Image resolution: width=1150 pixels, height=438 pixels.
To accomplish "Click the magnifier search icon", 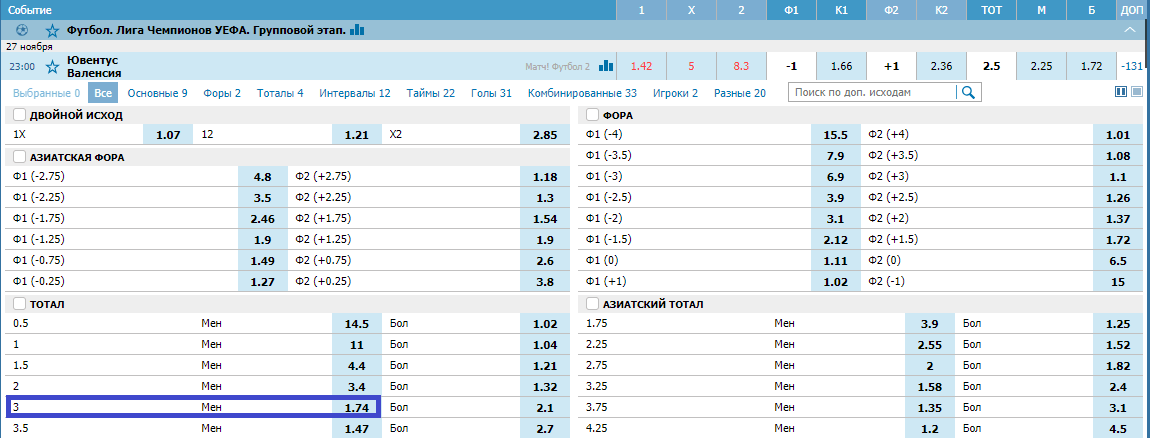I will click(969, 92).
